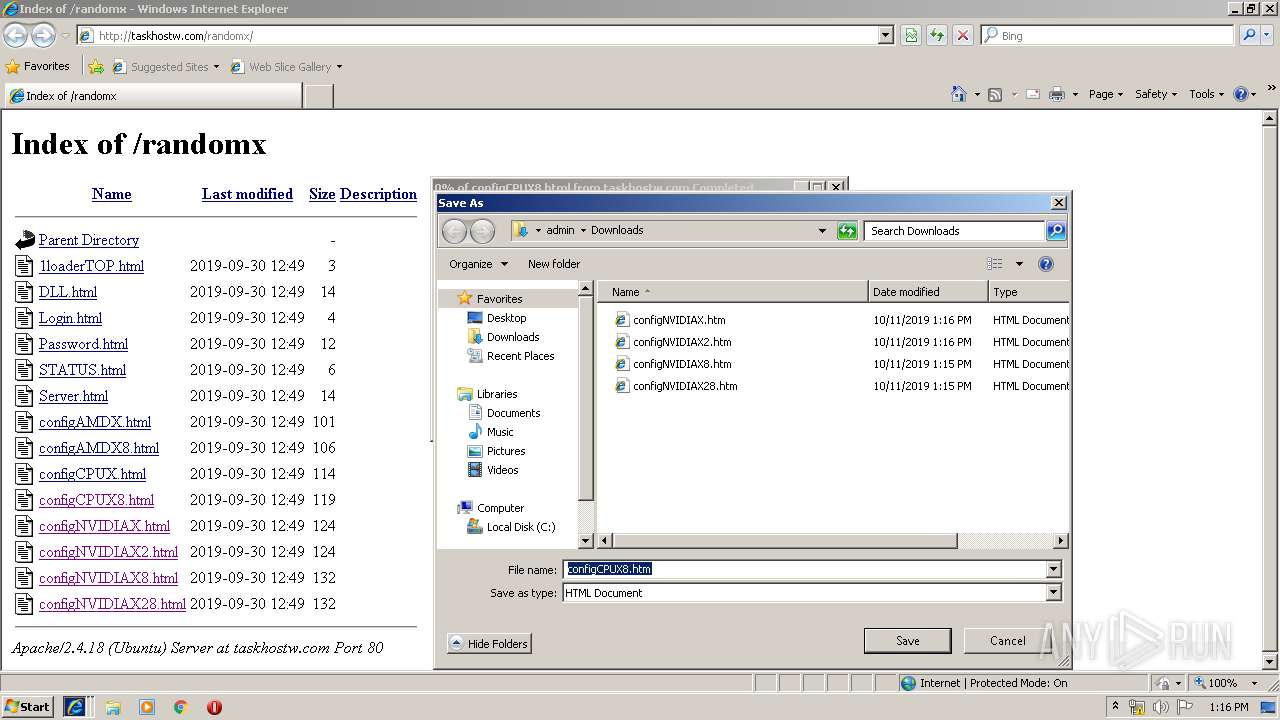Open Internet Explorer from the taskbar
Viewport: 1280px width, 720px height.
click(75, 707)
